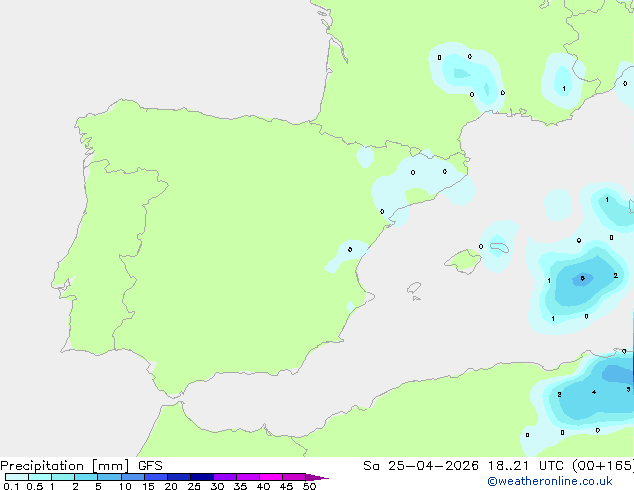
Task: Click the 20–25 mm legend color swatch
Action: click(x=179, y=477)
